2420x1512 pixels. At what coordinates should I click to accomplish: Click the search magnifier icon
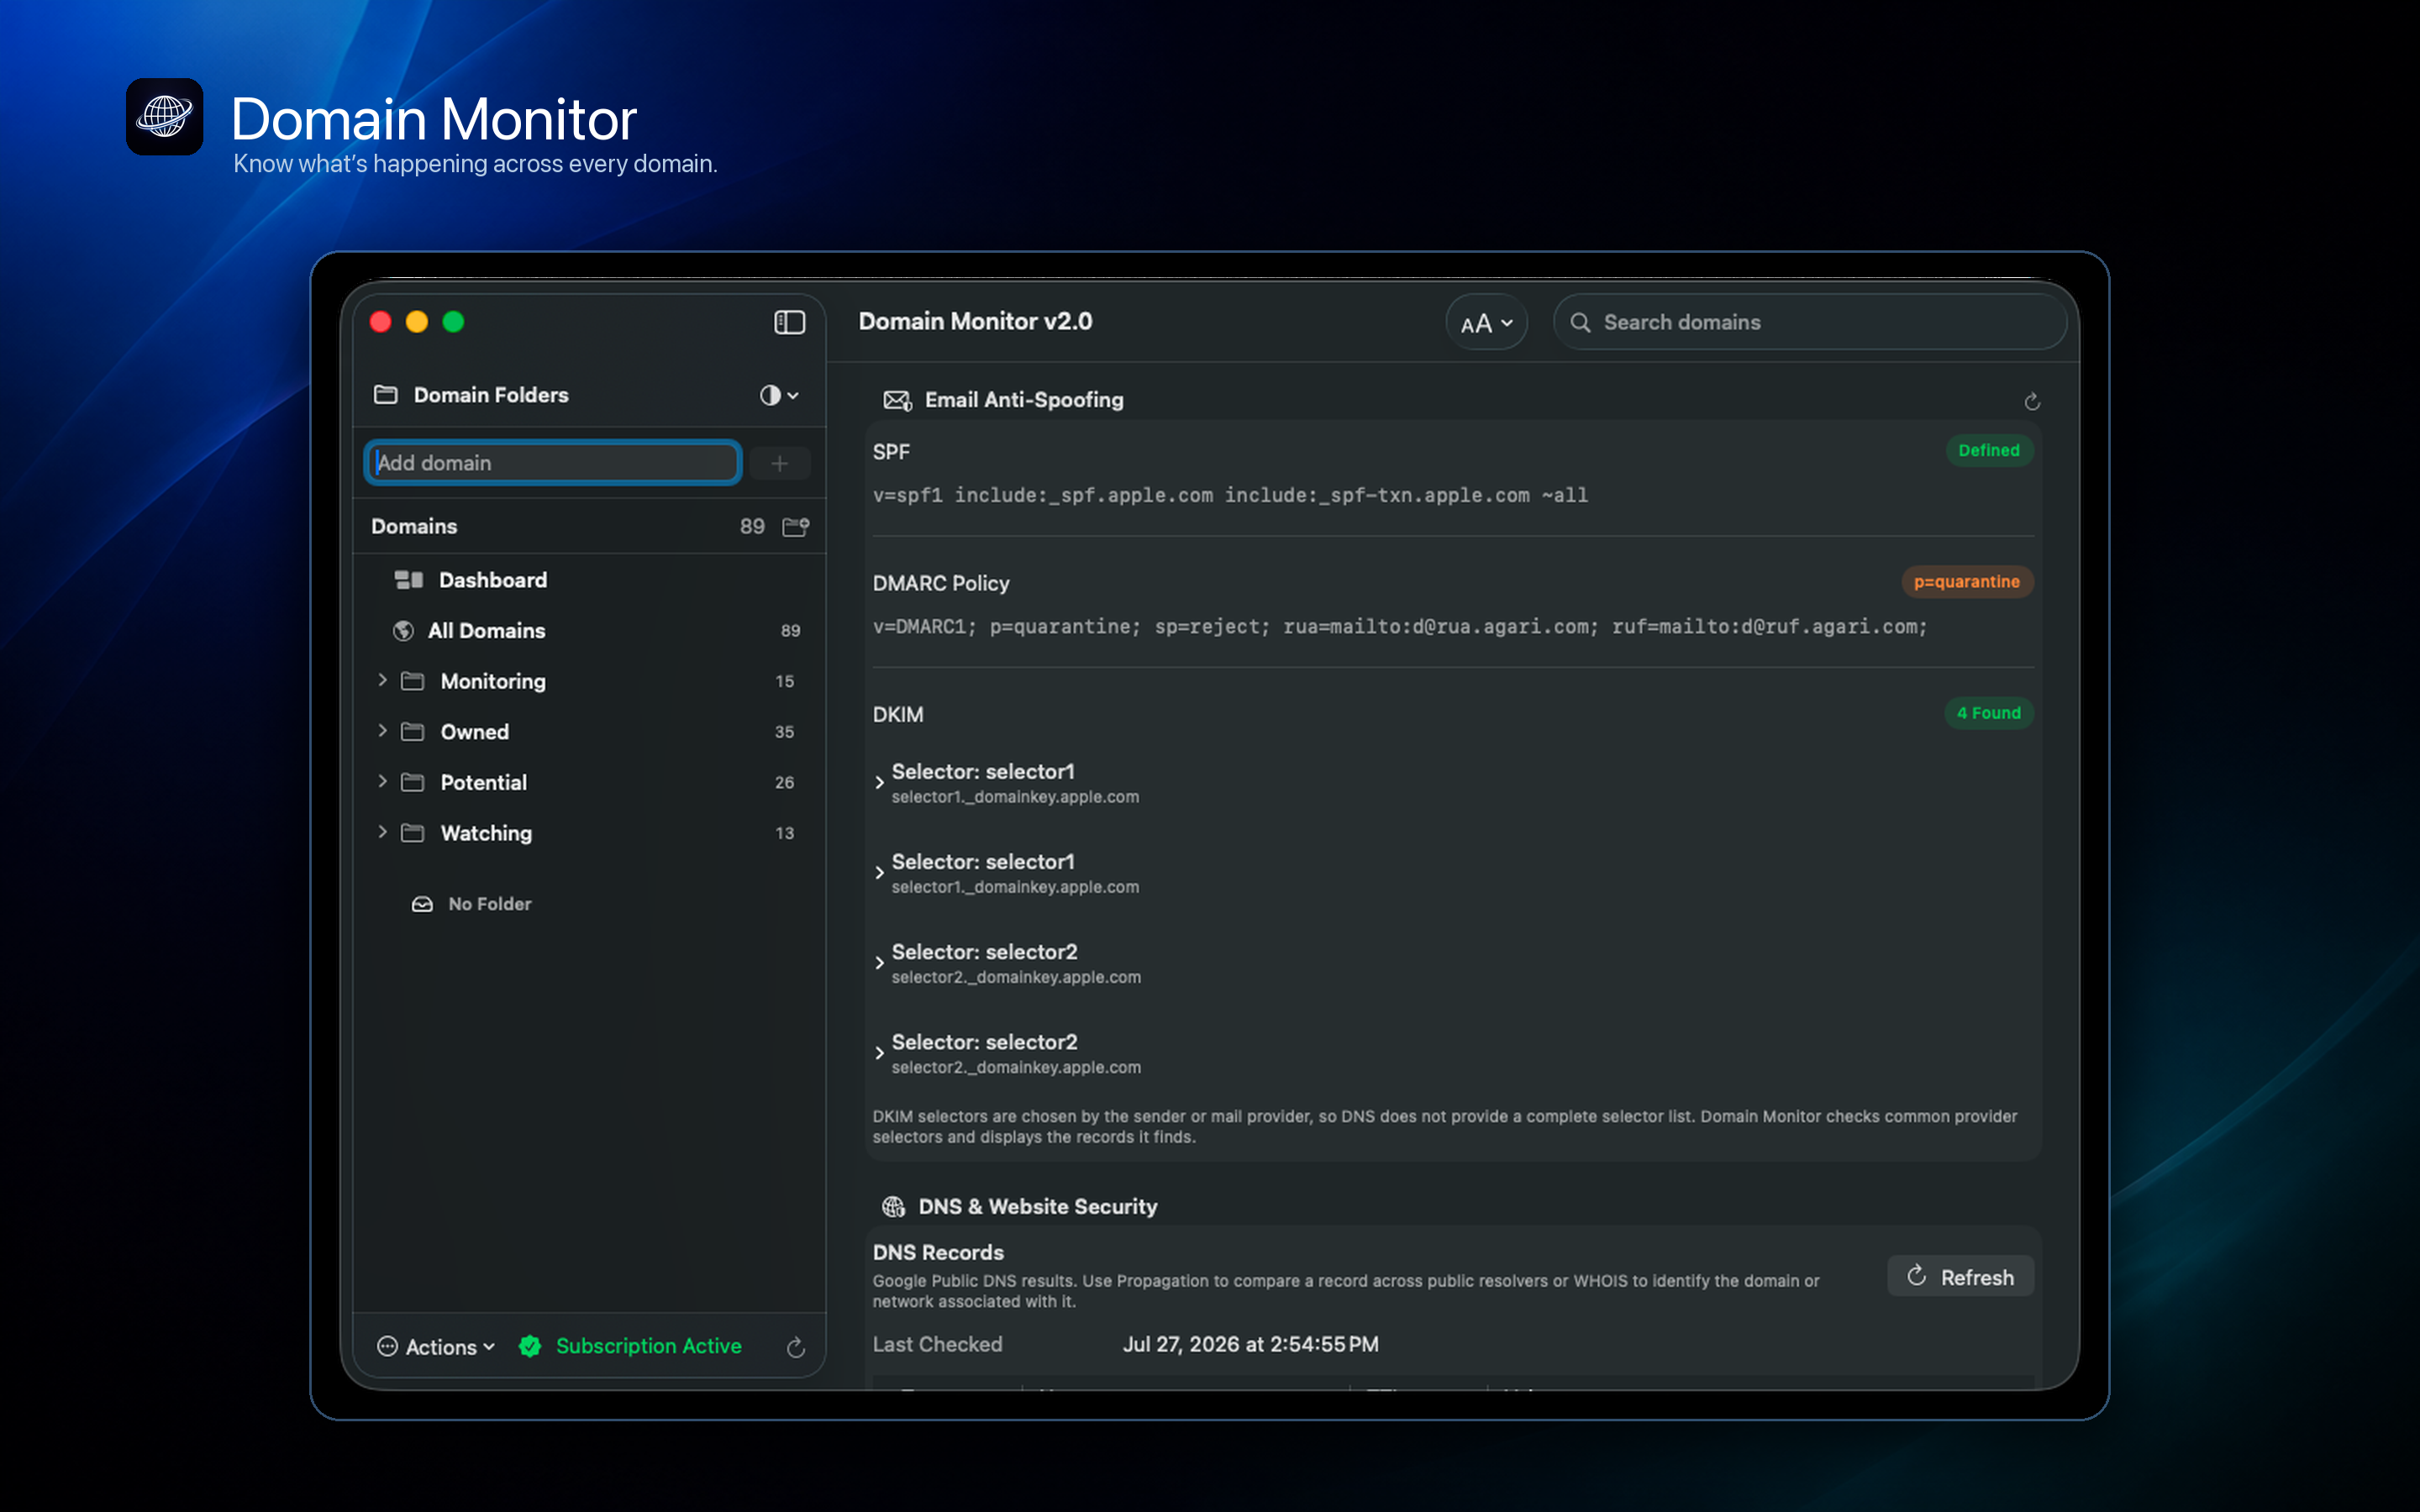coord(1580,322)
